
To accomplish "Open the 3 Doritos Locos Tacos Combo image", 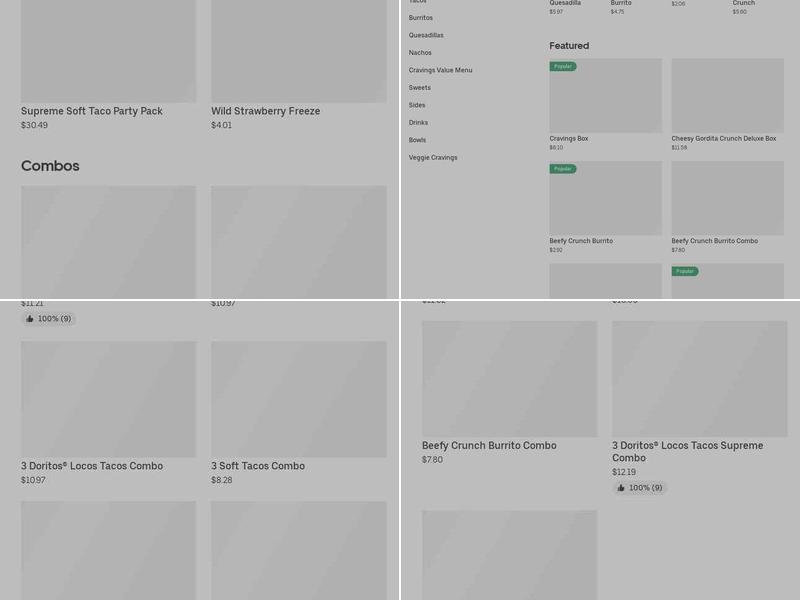I will (108, 399).
